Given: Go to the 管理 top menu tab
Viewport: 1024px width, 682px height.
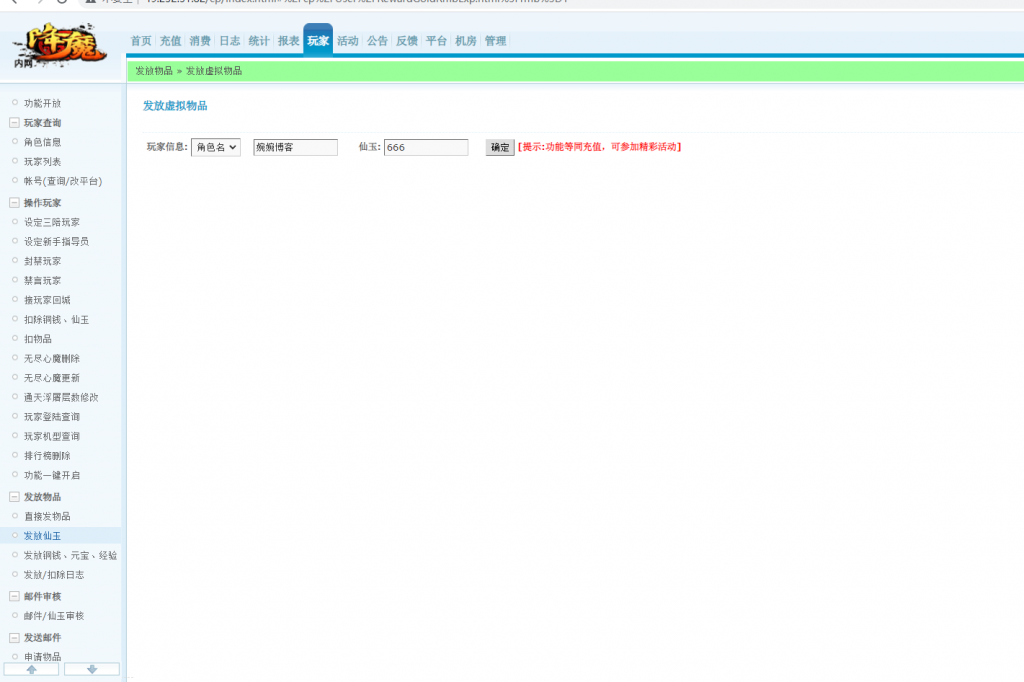Looking at the screenshot, I should [x=495, y=41].
